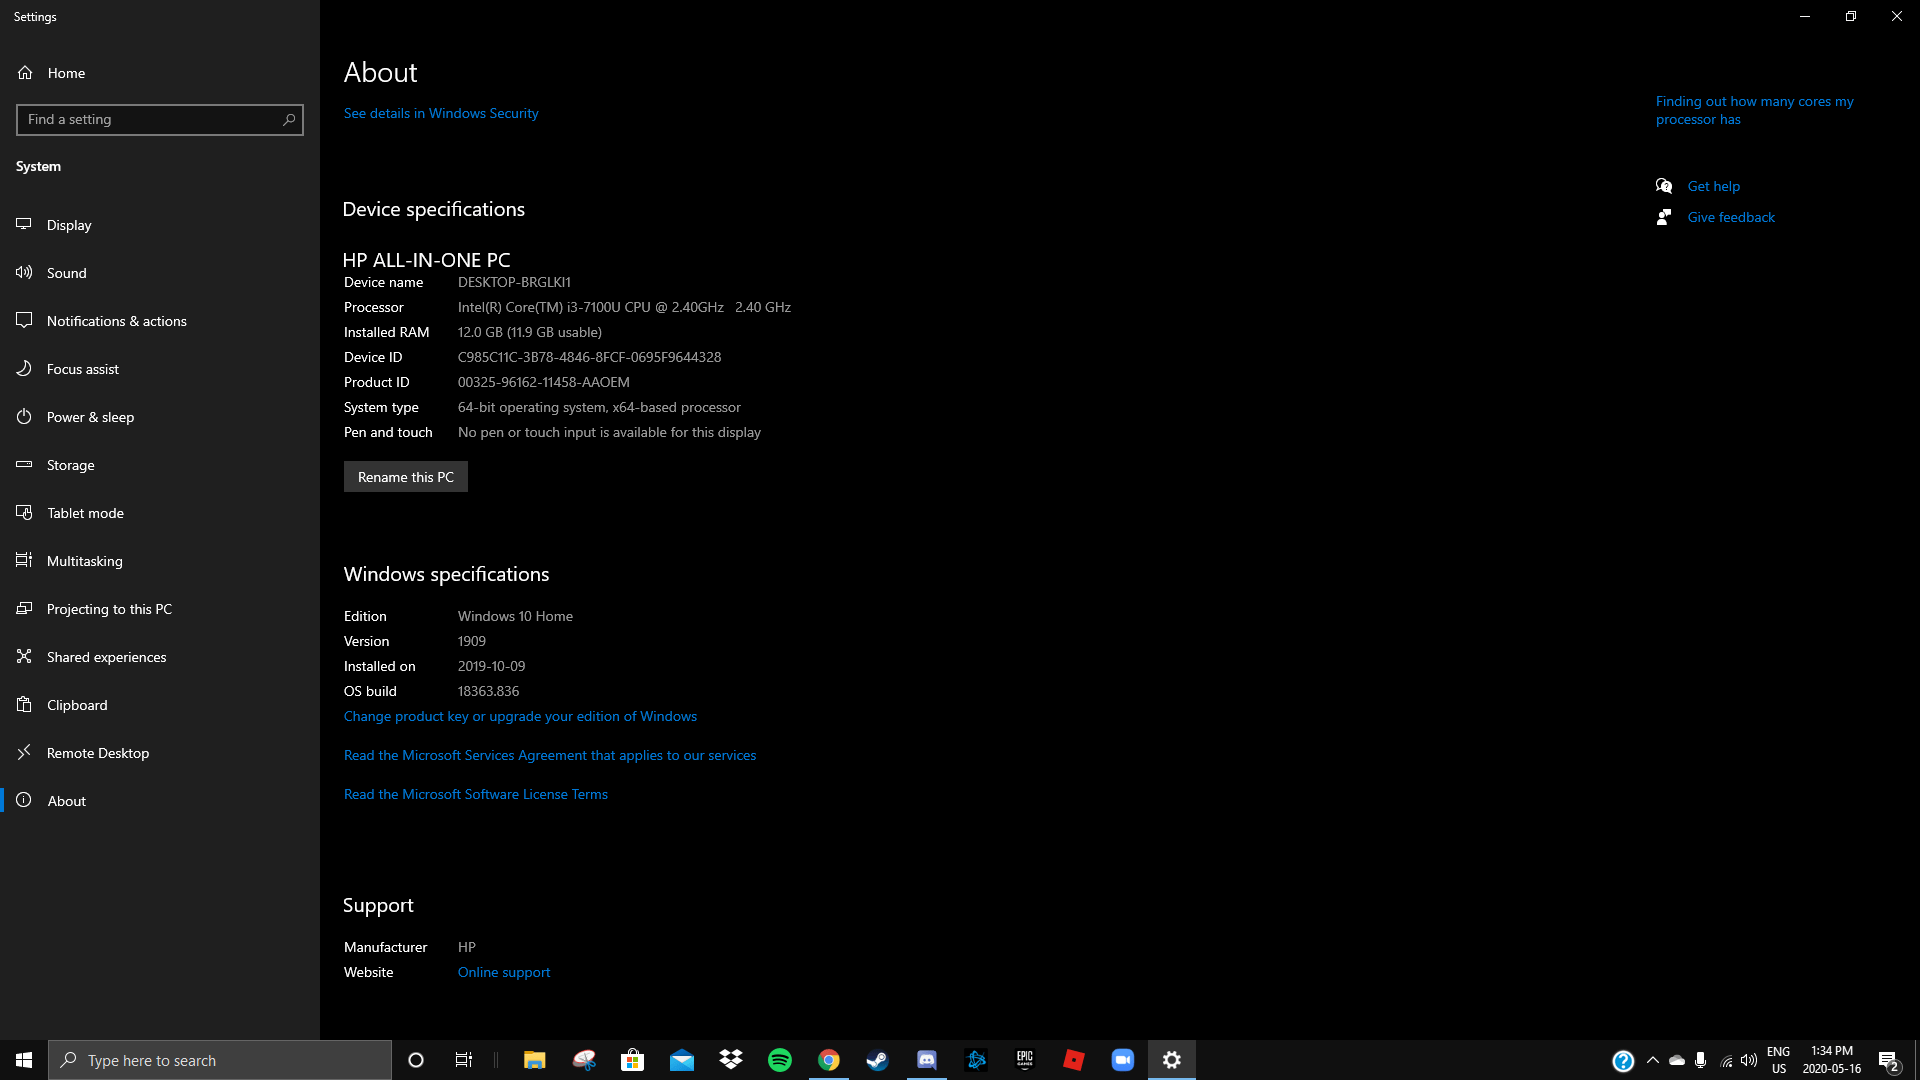Open Epic Games Launcher from the taskbar
Image resolution: width=1920 pixels, height=1080 pixels.
pyautogui.click(x=1025, y=1060)
